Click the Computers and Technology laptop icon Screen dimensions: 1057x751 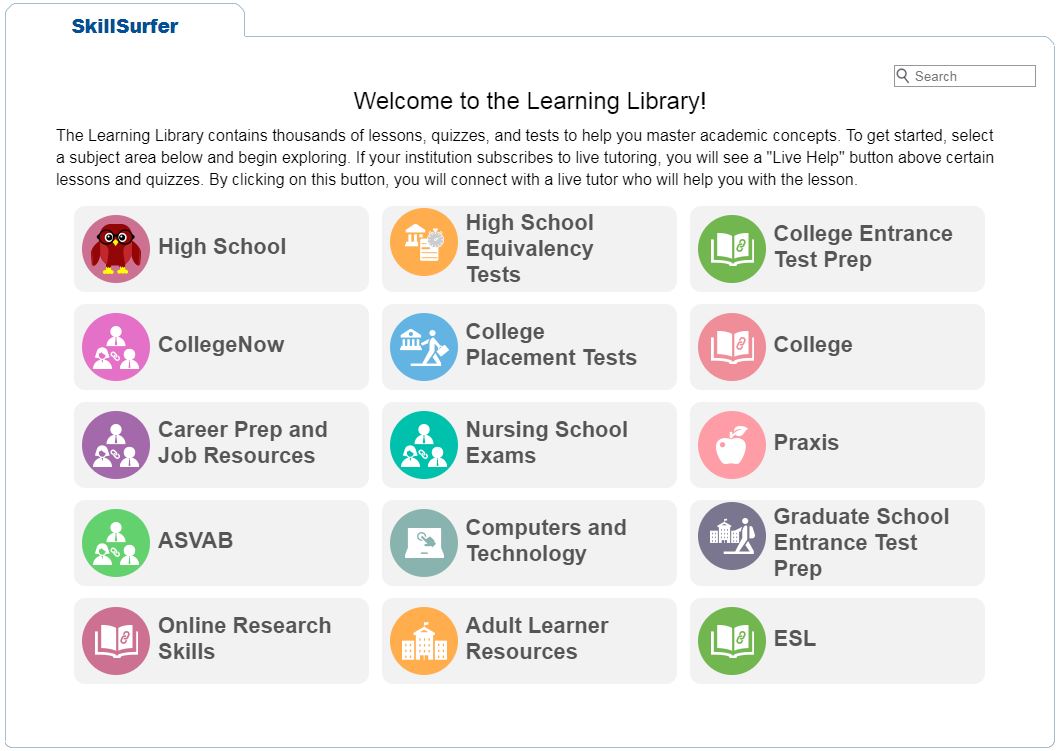424,543
